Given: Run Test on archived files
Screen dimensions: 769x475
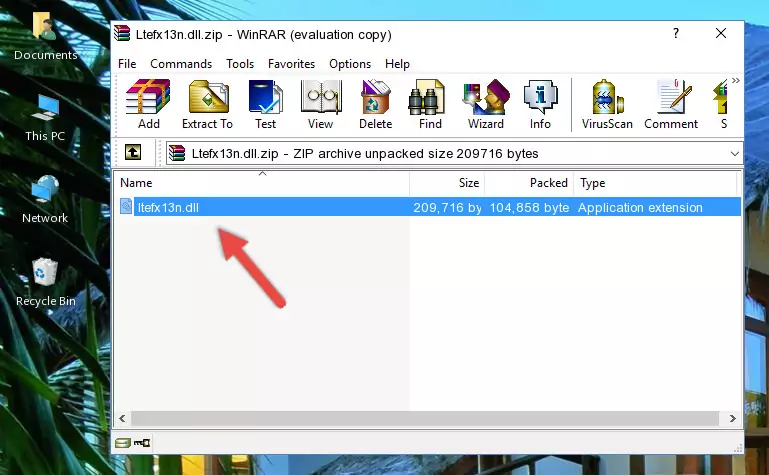Looking at the screenshot, I should (265, 104).
